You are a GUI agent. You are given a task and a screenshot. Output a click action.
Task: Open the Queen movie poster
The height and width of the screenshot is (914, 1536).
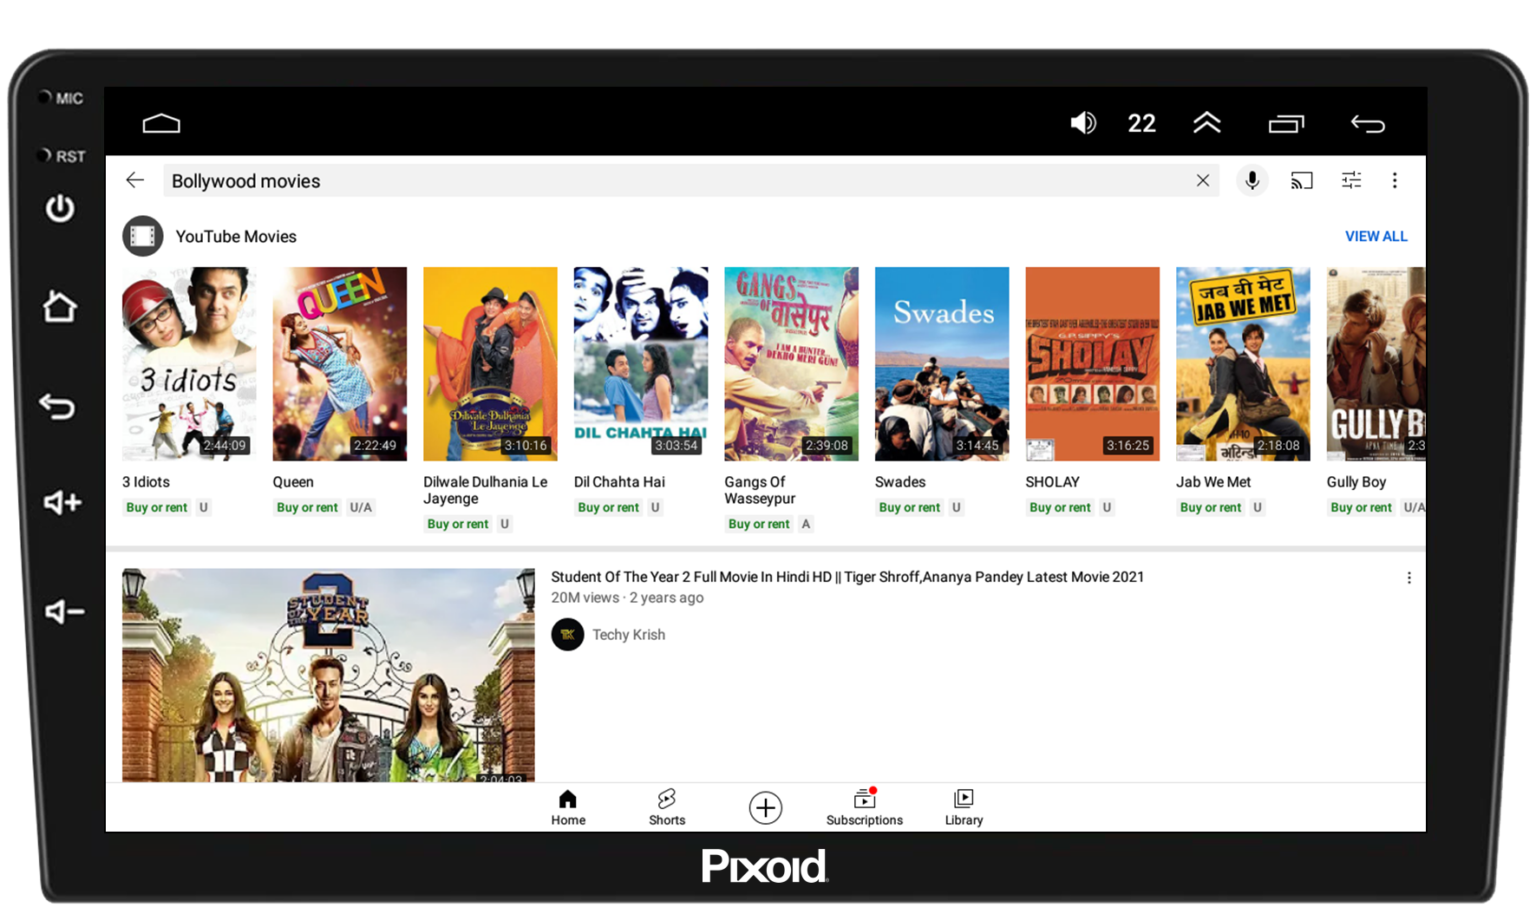click(340, 363)
